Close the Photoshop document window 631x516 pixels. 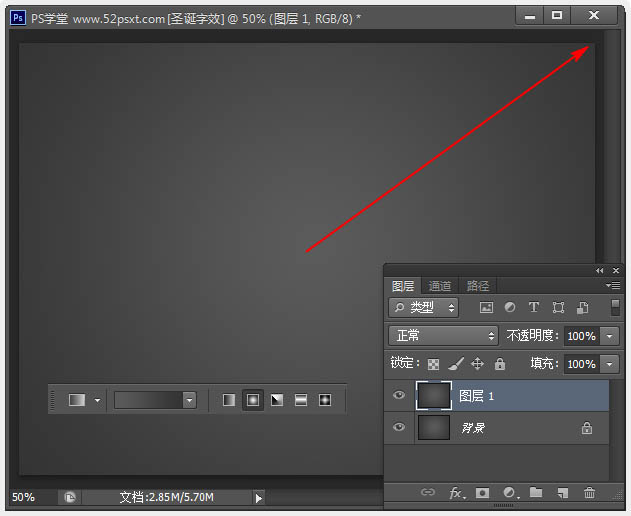(x=594, y=16)
